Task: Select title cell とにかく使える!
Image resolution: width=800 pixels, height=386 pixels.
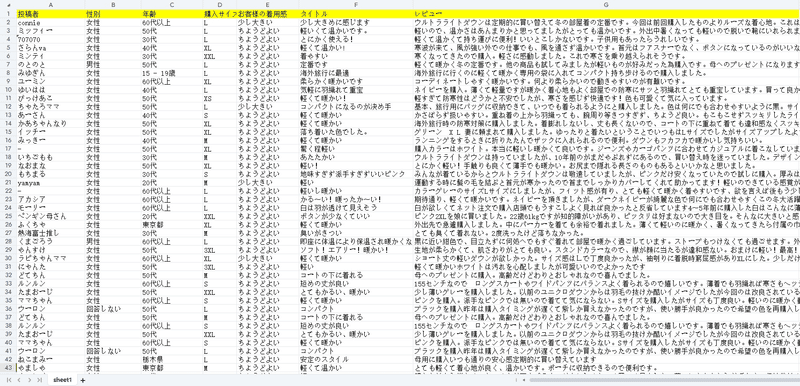Action: coord(356,39)
